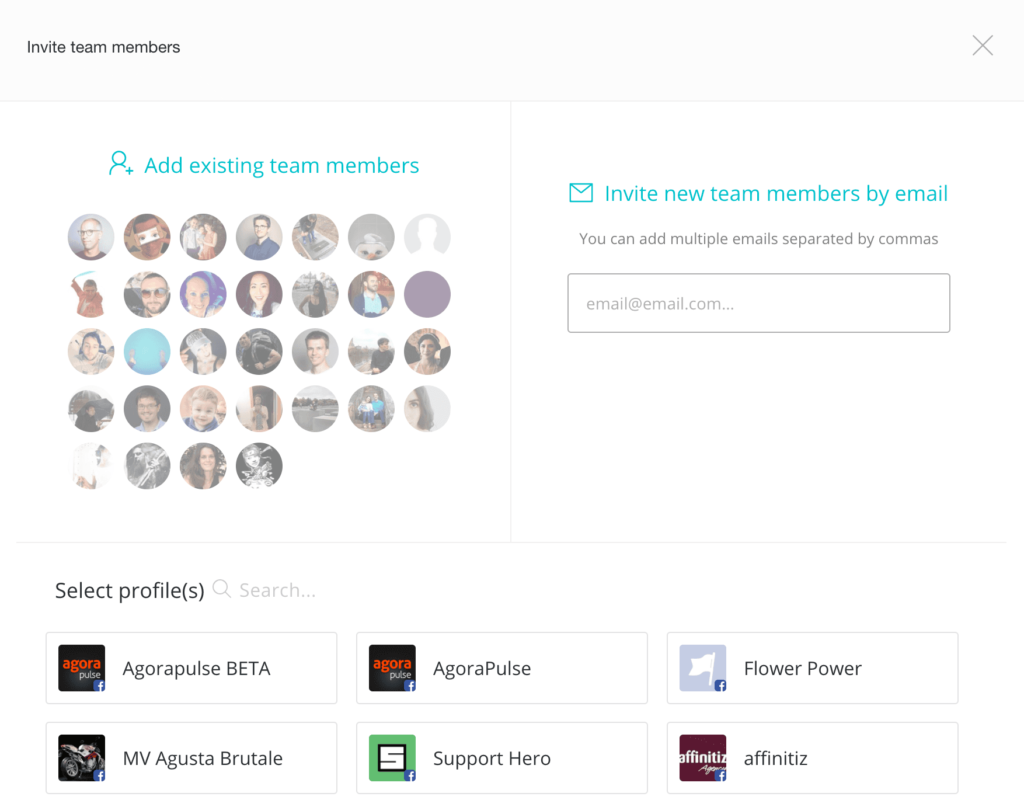The width and height of the screenshot is (1024, 807).
Task: Choose the Flower Power profile card
Action: [x=812, y=668]
